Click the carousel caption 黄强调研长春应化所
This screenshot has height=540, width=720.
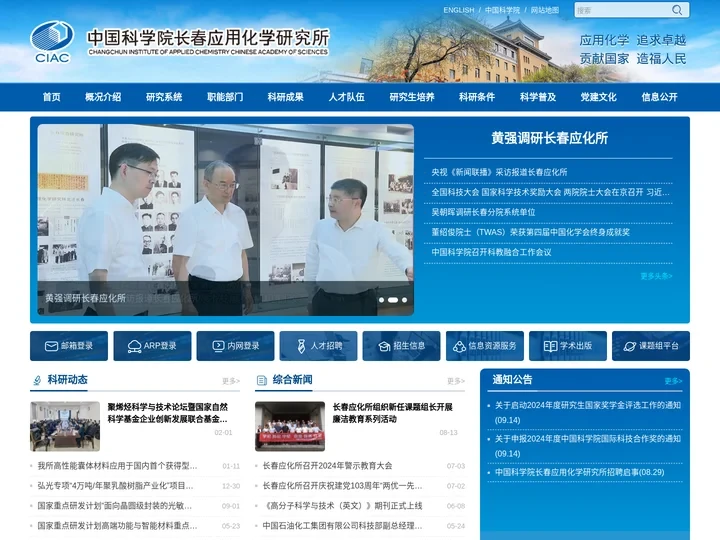point(85,298)
